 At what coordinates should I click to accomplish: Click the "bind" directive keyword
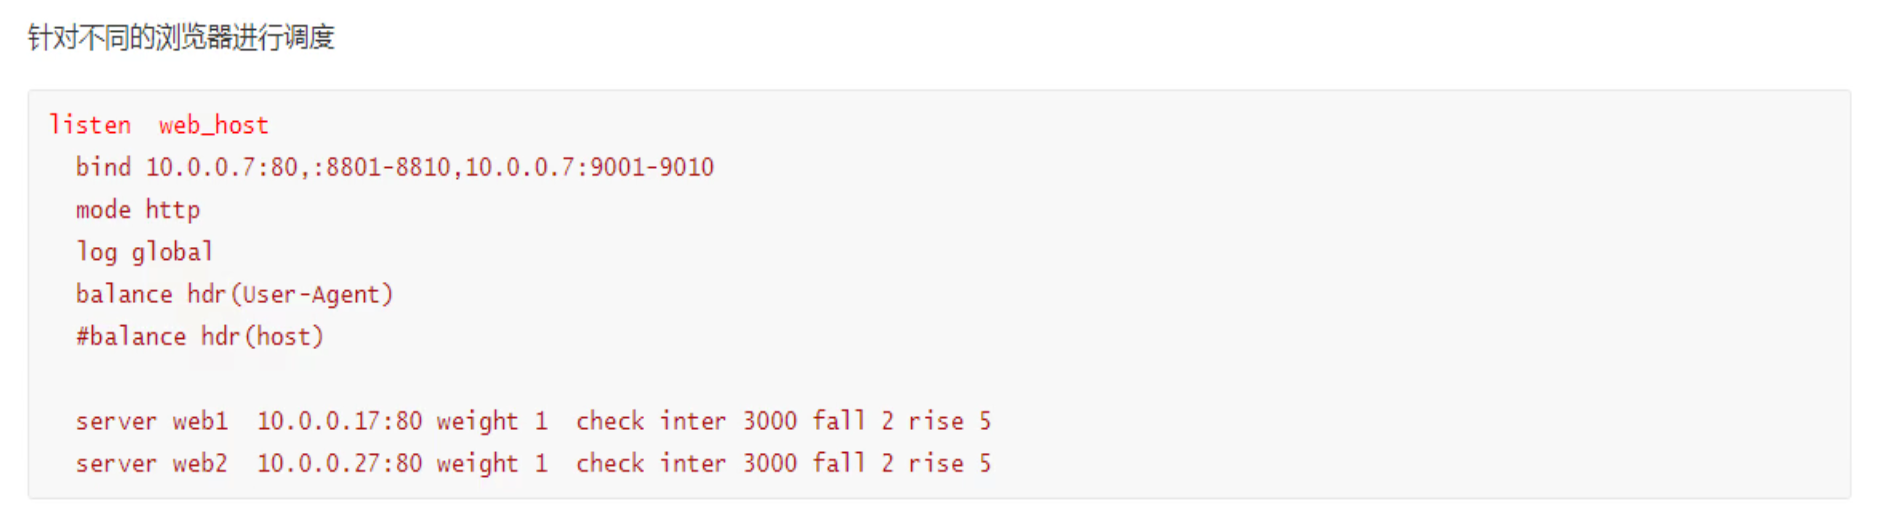click(x=103, y=167)
